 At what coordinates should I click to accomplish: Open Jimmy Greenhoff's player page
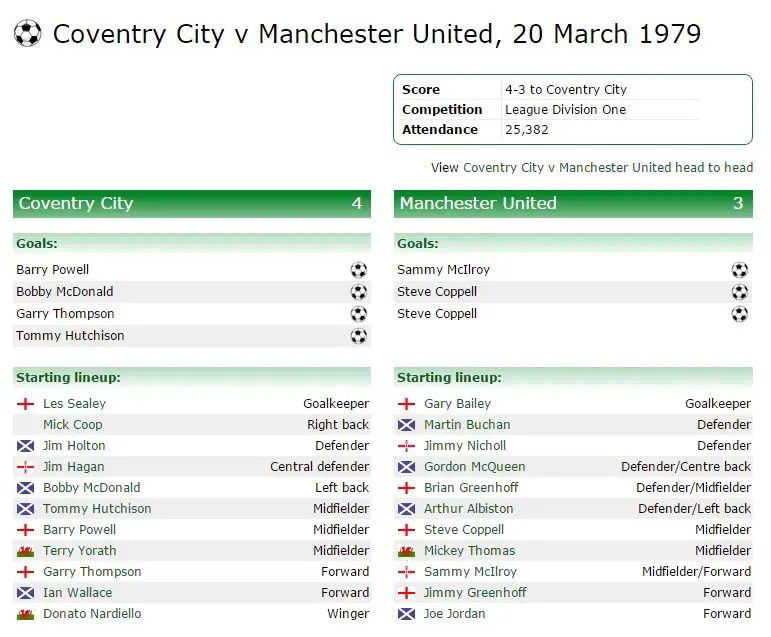(x=475, y=593)
